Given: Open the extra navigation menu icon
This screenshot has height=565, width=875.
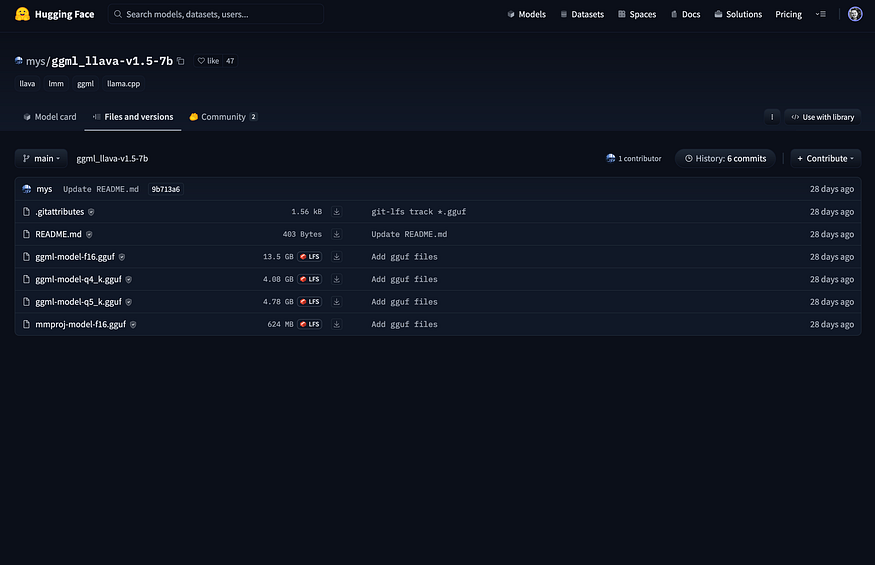Looking at the screenshot, I should 820,14.
